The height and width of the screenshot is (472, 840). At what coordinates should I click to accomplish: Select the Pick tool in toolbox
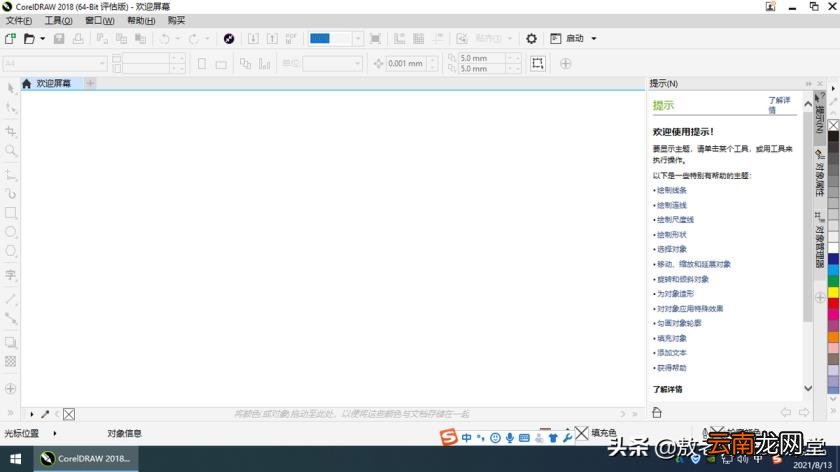point(11,88)
